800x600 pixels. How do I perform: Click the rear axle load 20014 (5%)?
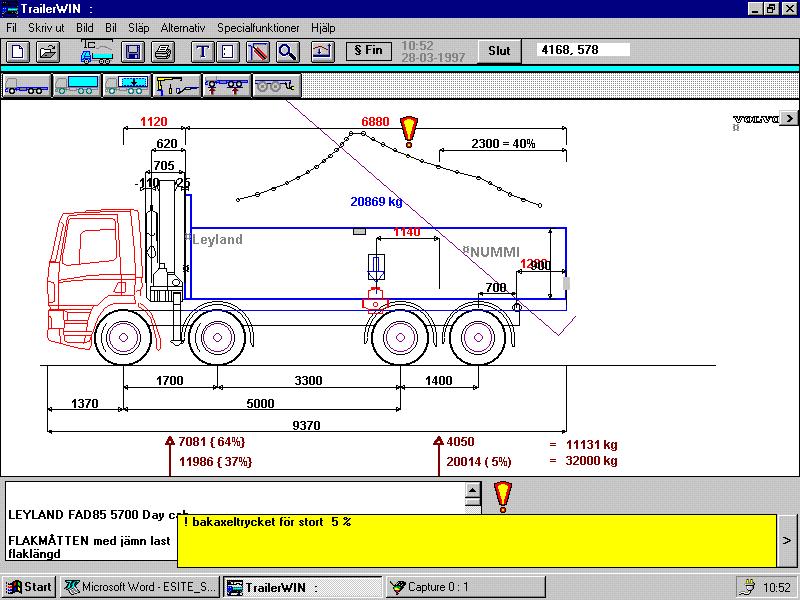point(479,462)
